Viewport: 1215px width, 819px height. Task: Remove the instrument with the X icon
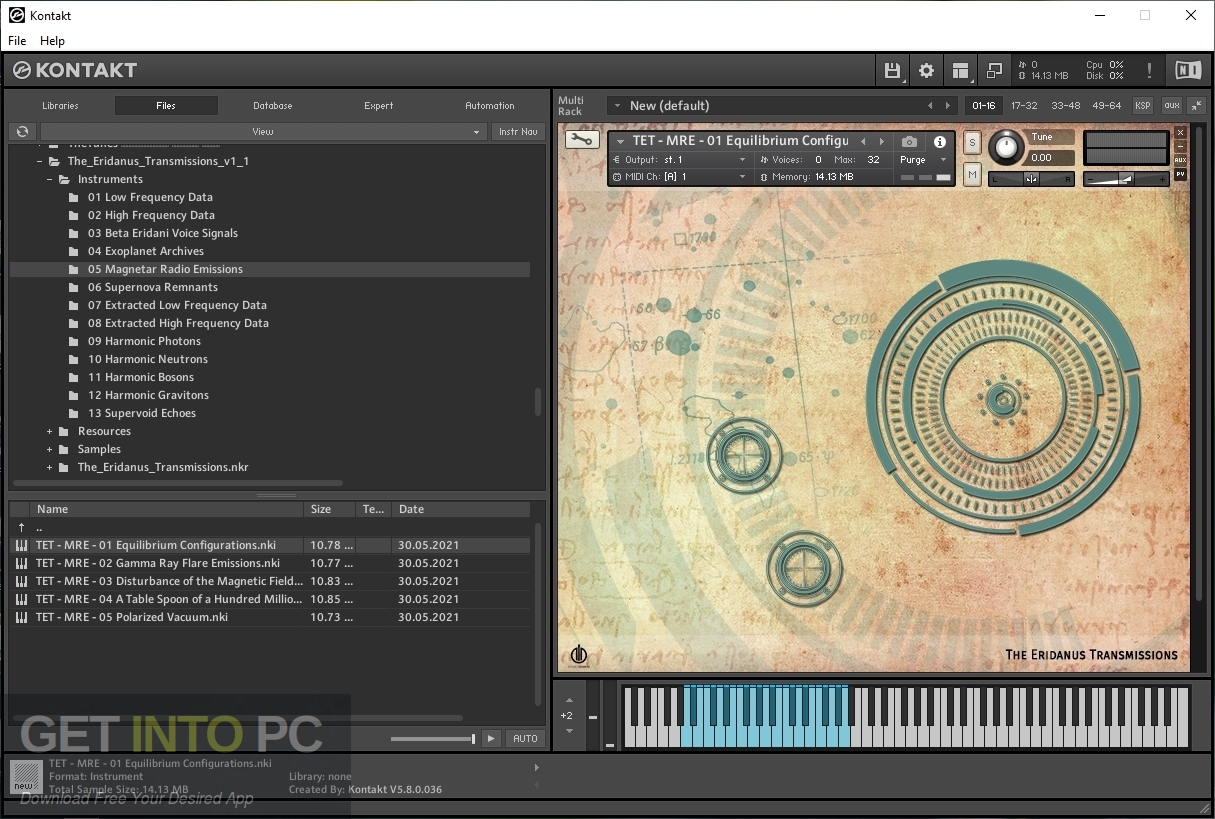1180,132
